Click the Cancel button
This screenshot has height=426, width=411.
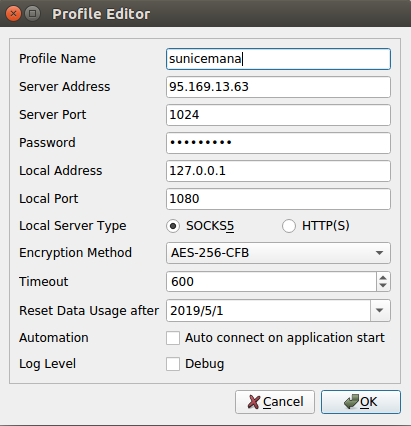pyautogui.click(x=275, y=402)
